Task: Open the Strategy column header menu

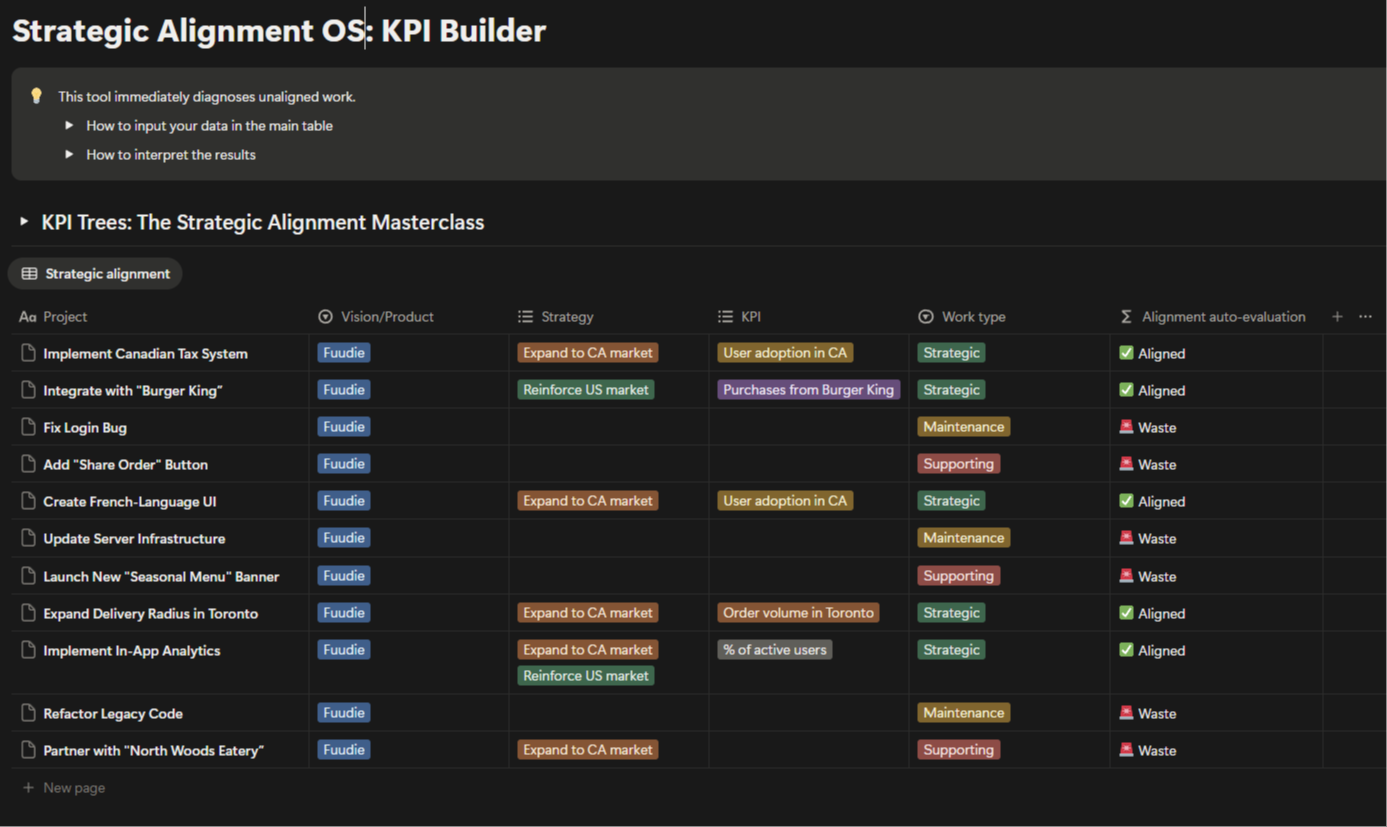Action: [567, 317]
